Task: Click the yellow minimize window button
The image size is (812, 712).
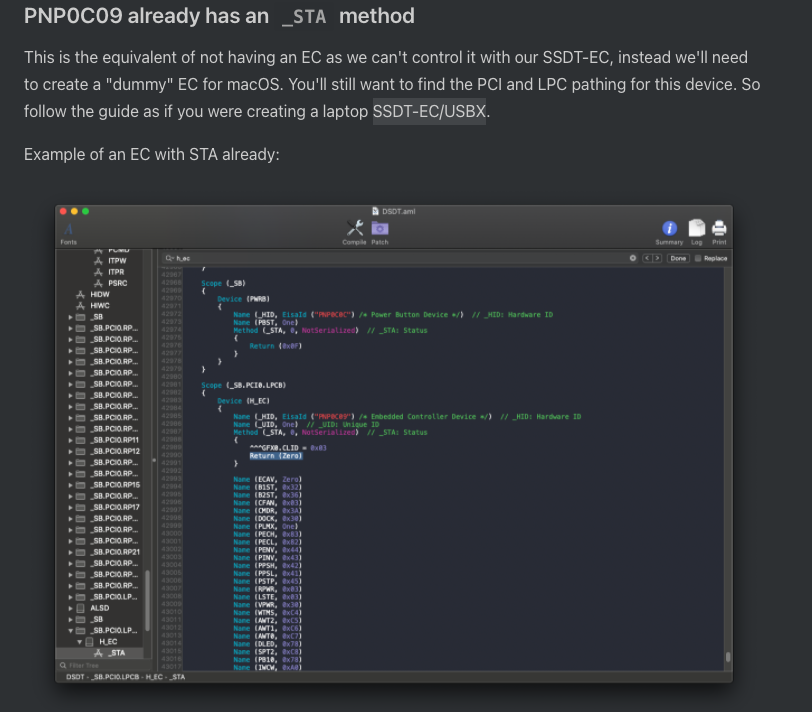Action: click(74, 211)
